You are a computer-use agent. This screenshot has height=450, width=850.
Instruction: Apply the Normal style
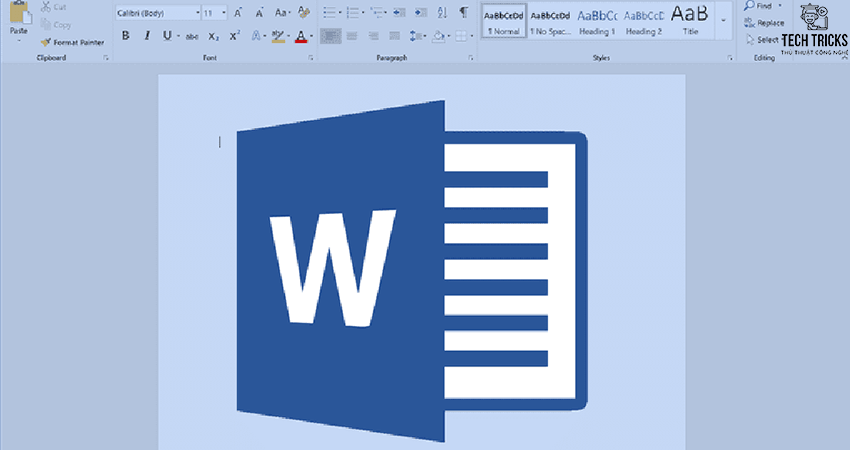(x=504, y=22)
